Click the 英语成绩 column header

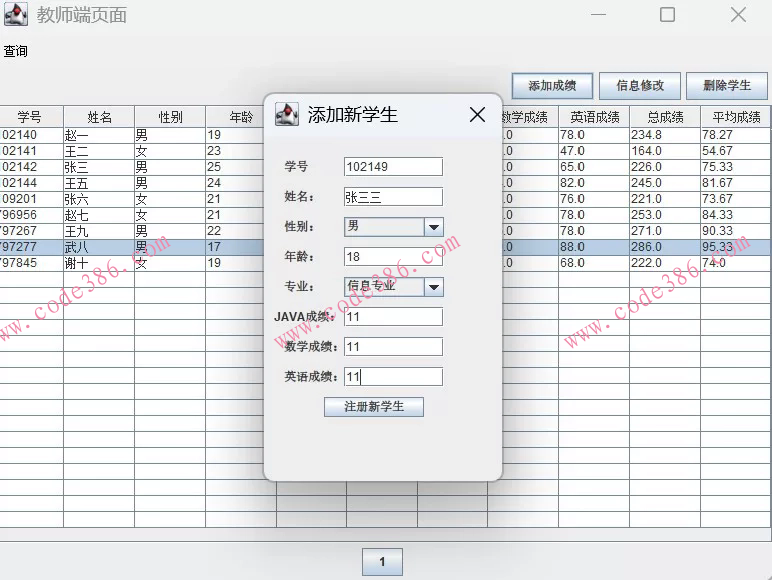594,117
